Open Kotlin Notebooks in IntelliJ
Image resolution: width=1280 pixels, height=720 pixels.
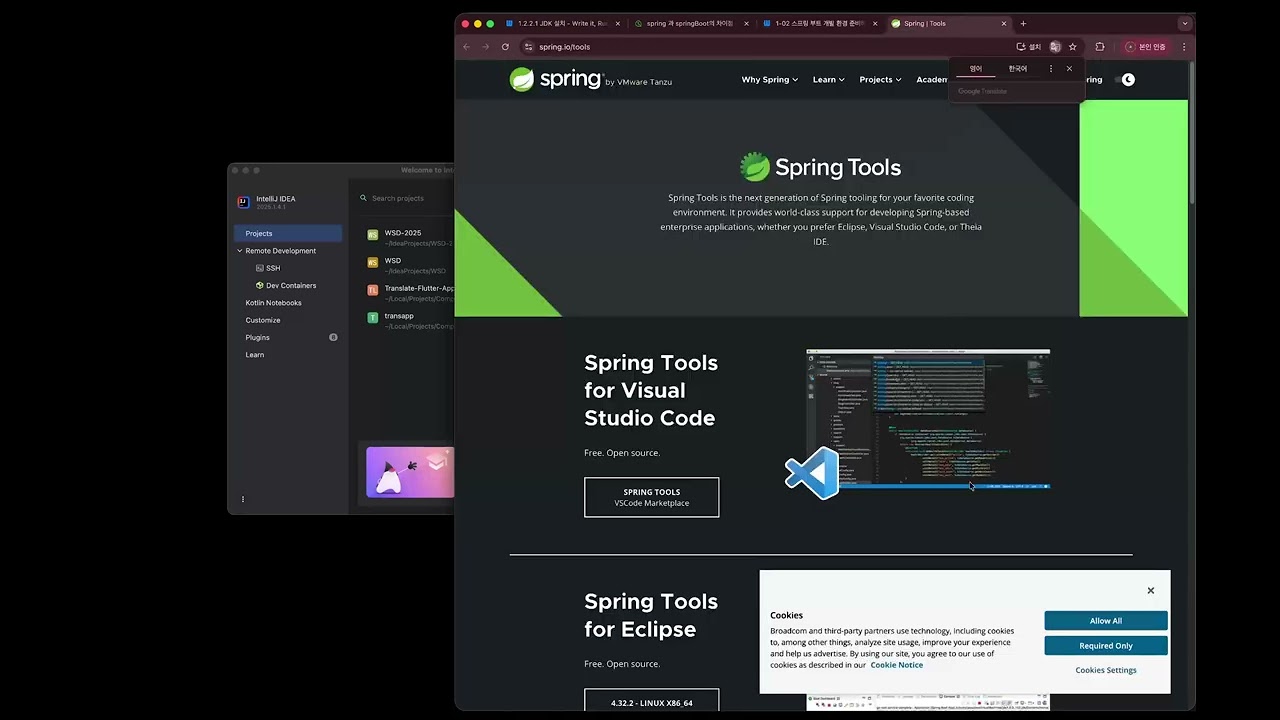click(273, 303)
